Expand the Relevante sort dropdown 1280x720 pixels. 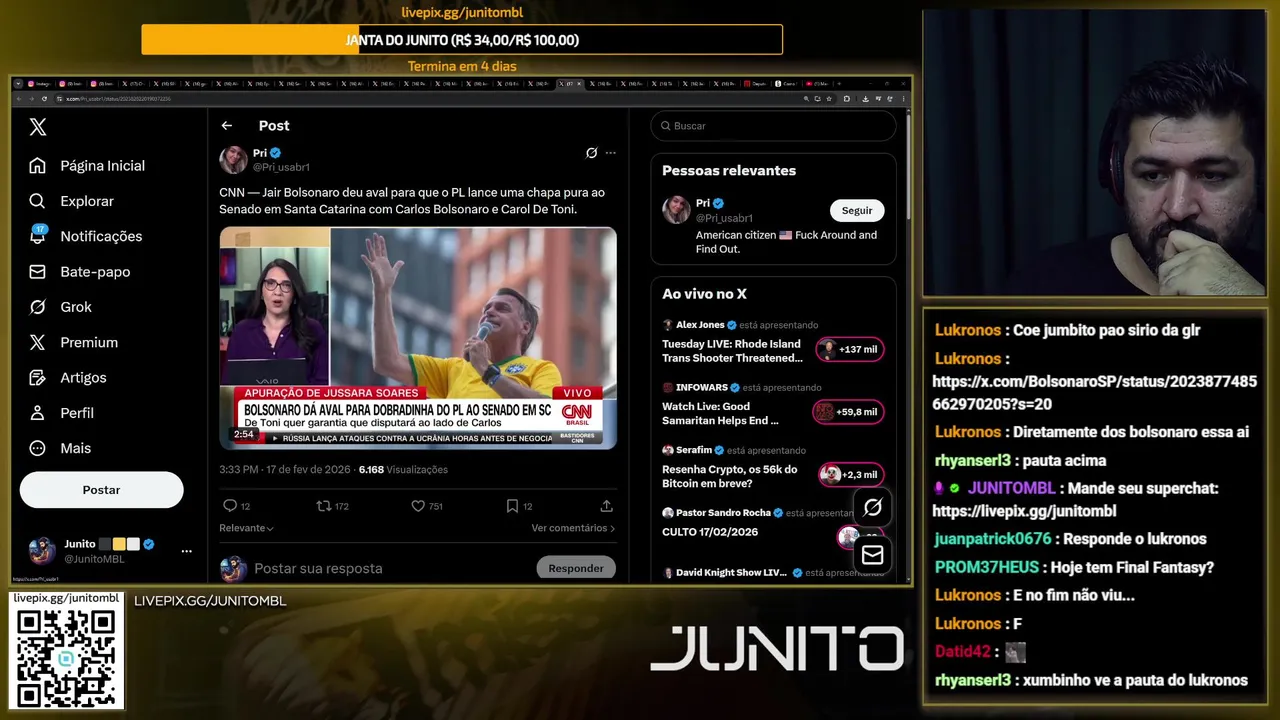click(x=246, y=528)
